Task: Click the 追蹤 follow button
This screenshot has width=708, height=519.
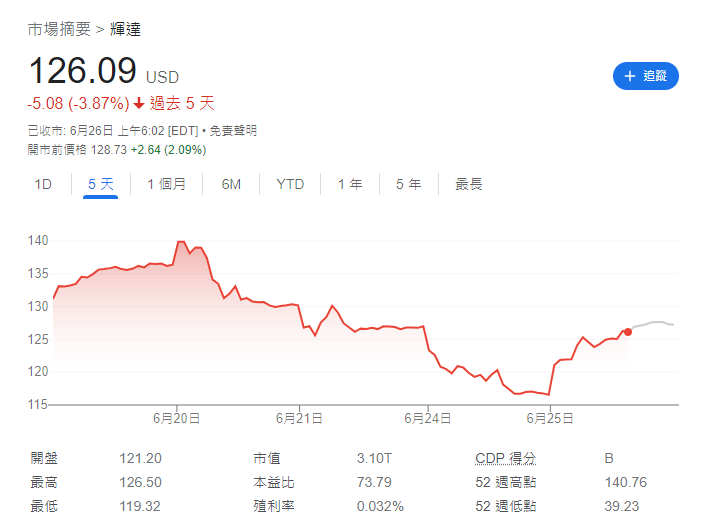Action: pyautogui.click(x=645, y=76)
